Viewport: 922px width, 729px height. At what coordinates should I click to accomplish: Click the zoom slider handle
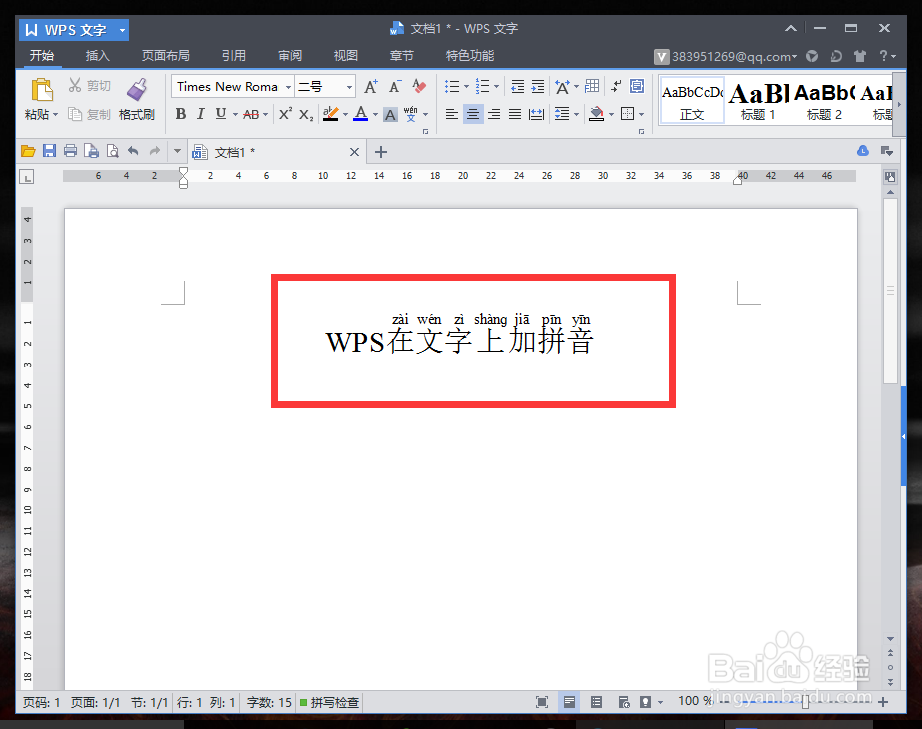pyautogui.click(x=805, y=701)
